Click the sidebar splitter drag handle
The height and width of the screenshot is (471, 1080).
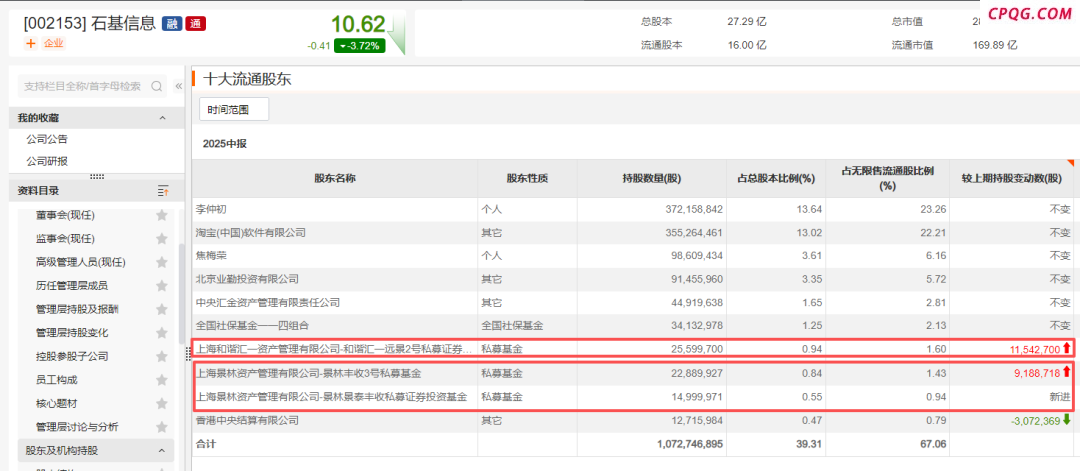coord(187,353)
